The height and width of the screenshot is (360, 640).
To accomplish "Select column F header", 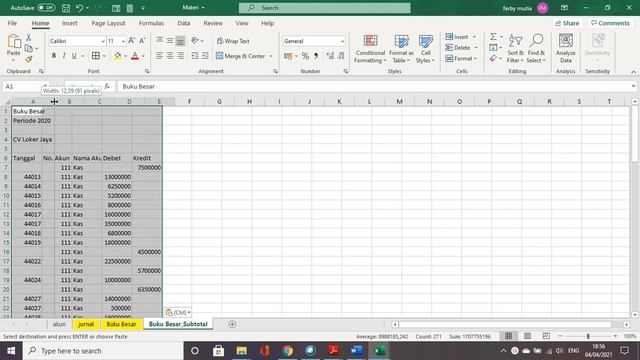I will click(189, 101).
